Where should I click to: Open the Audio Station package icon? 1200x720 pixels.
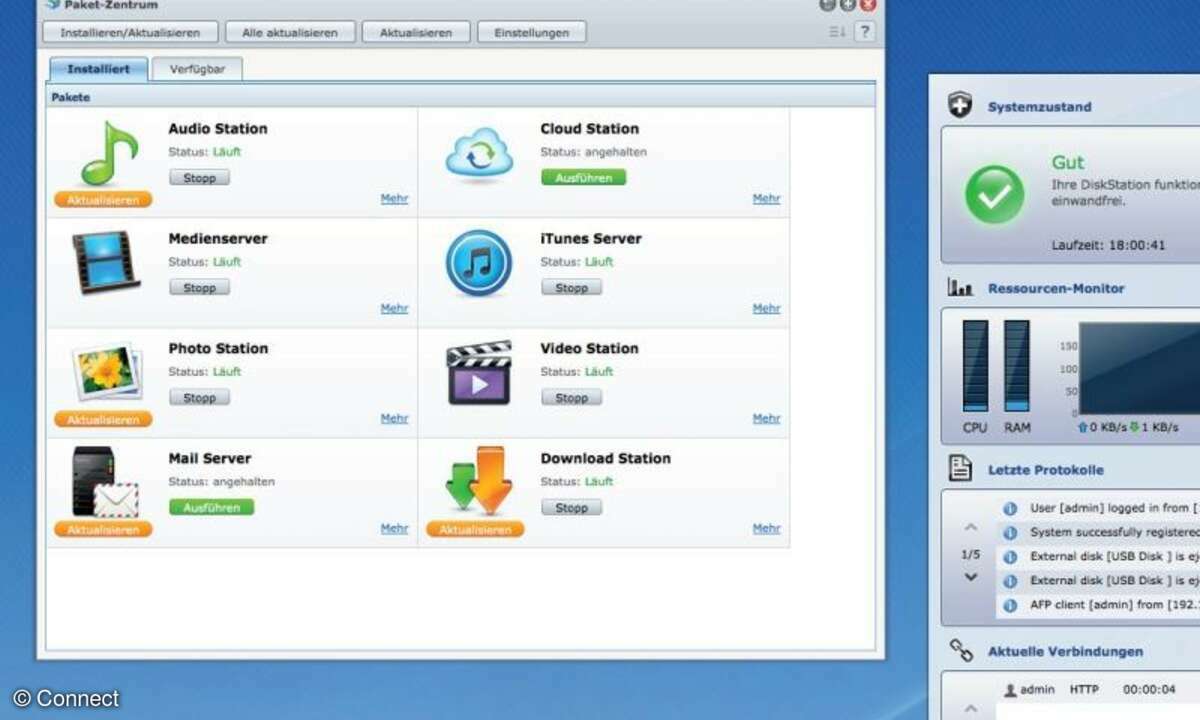click(108, 153)
